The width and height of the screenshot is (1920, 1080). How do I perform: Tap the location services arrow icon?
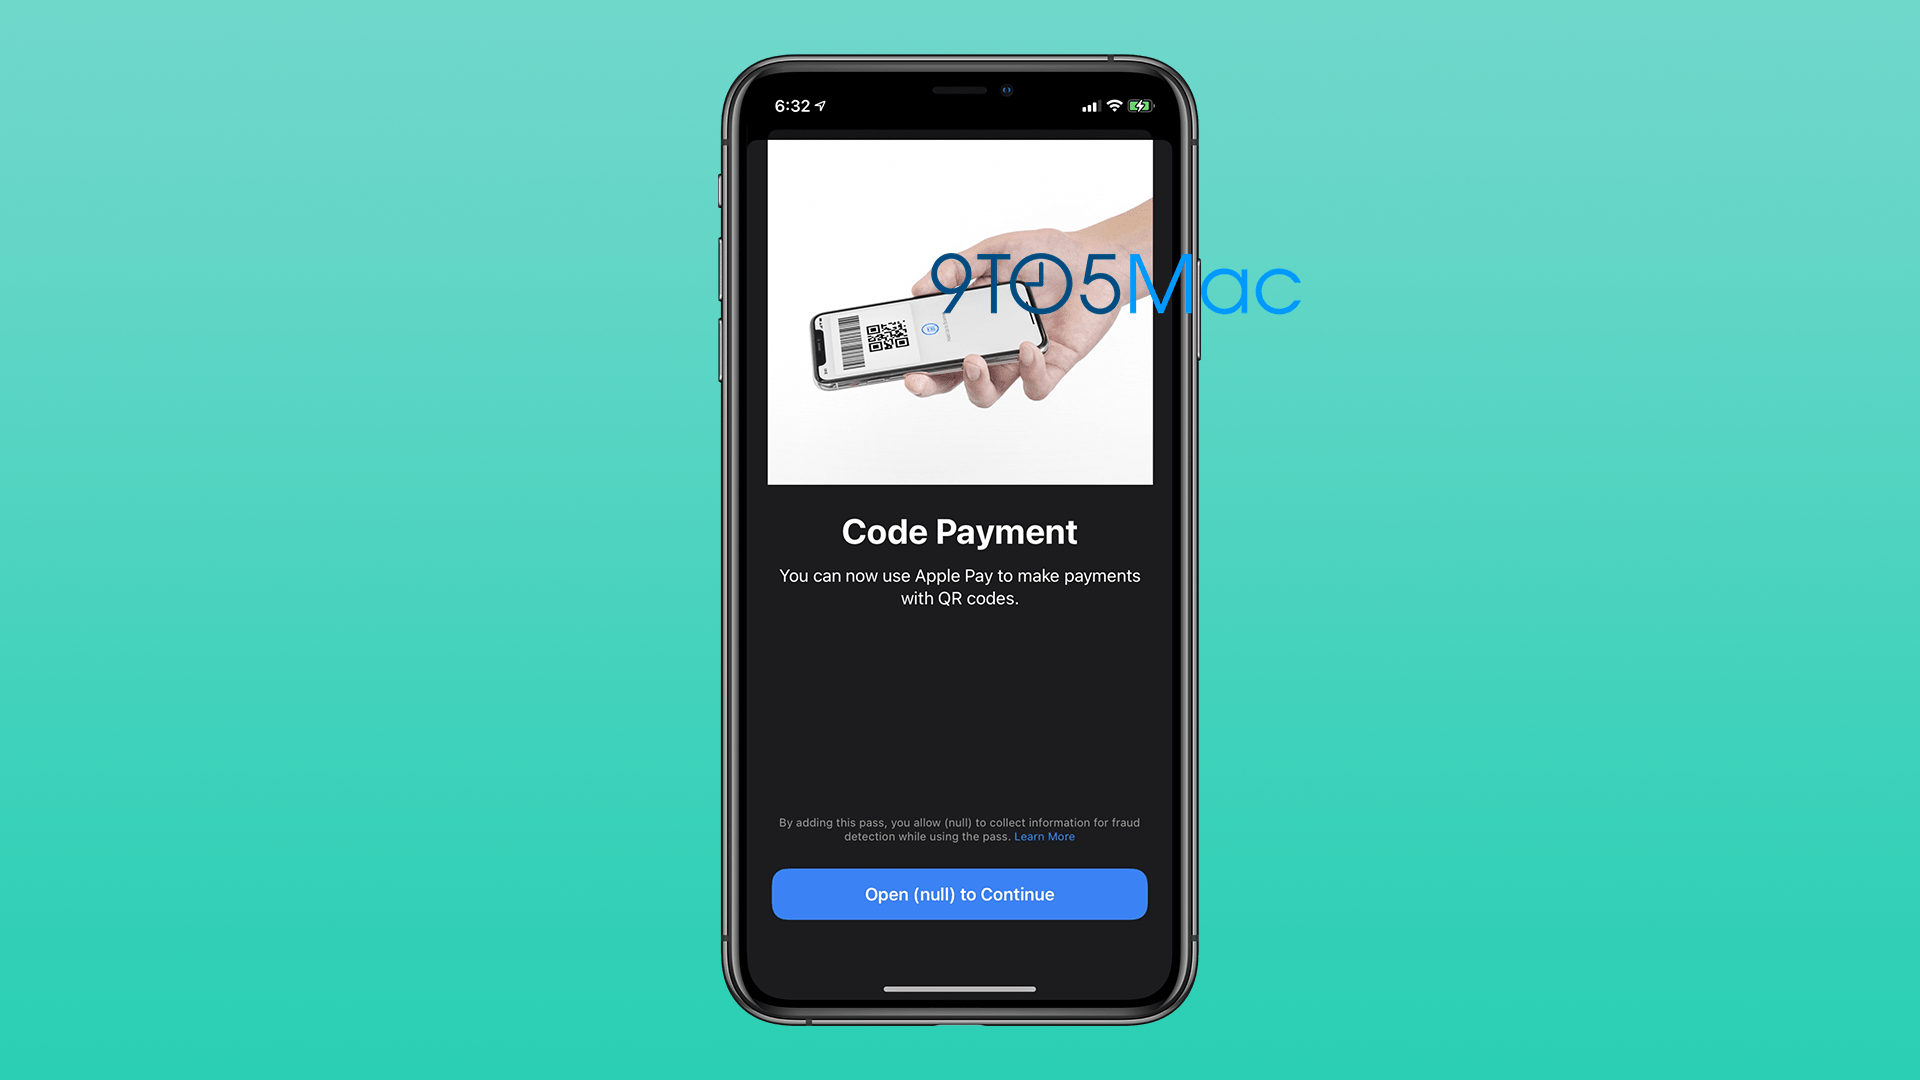[x=822, y=105]
